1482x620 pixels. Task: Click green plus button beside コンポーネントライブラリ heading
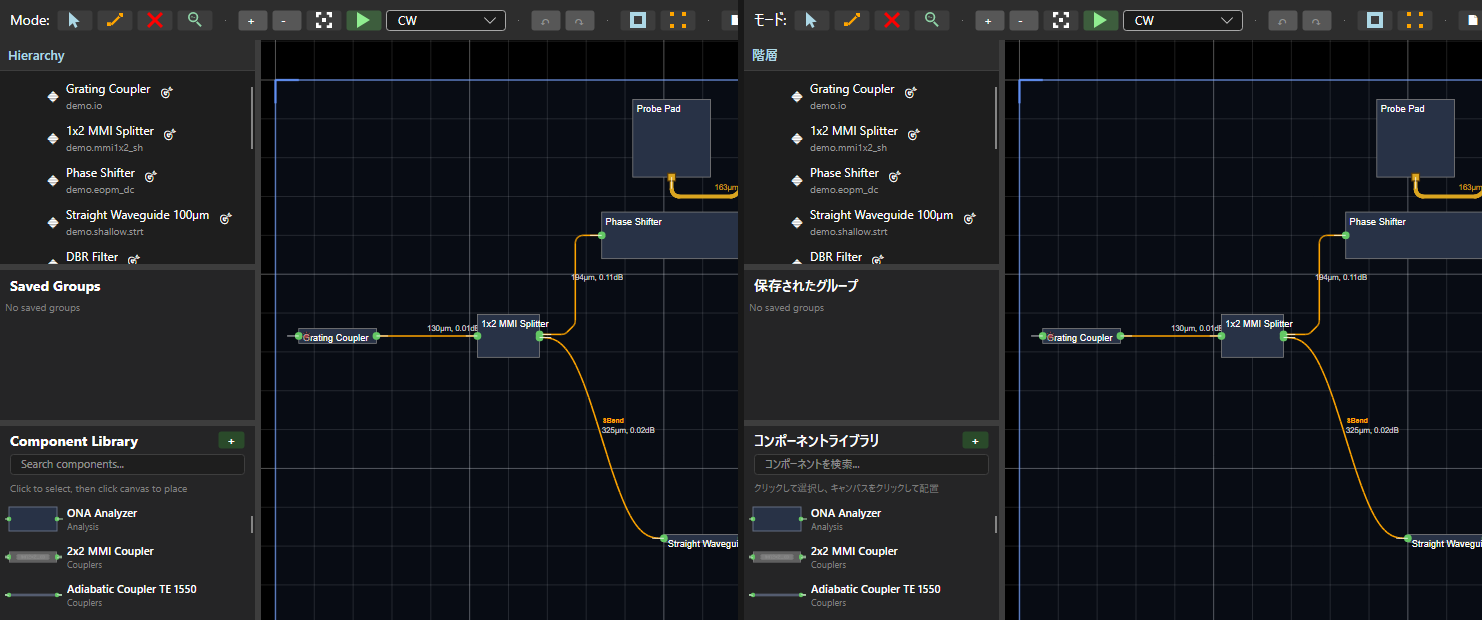(x=975, y=441)
